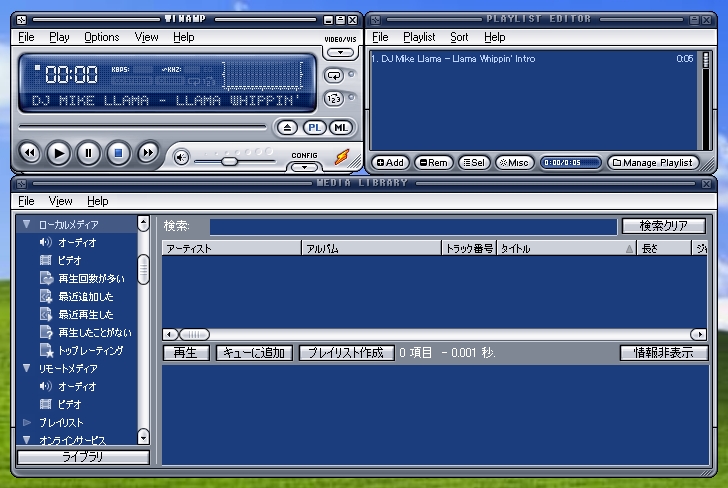Click the キューに追加 button
The width and height of the screenshot is (728, 488).
point(254,353)
